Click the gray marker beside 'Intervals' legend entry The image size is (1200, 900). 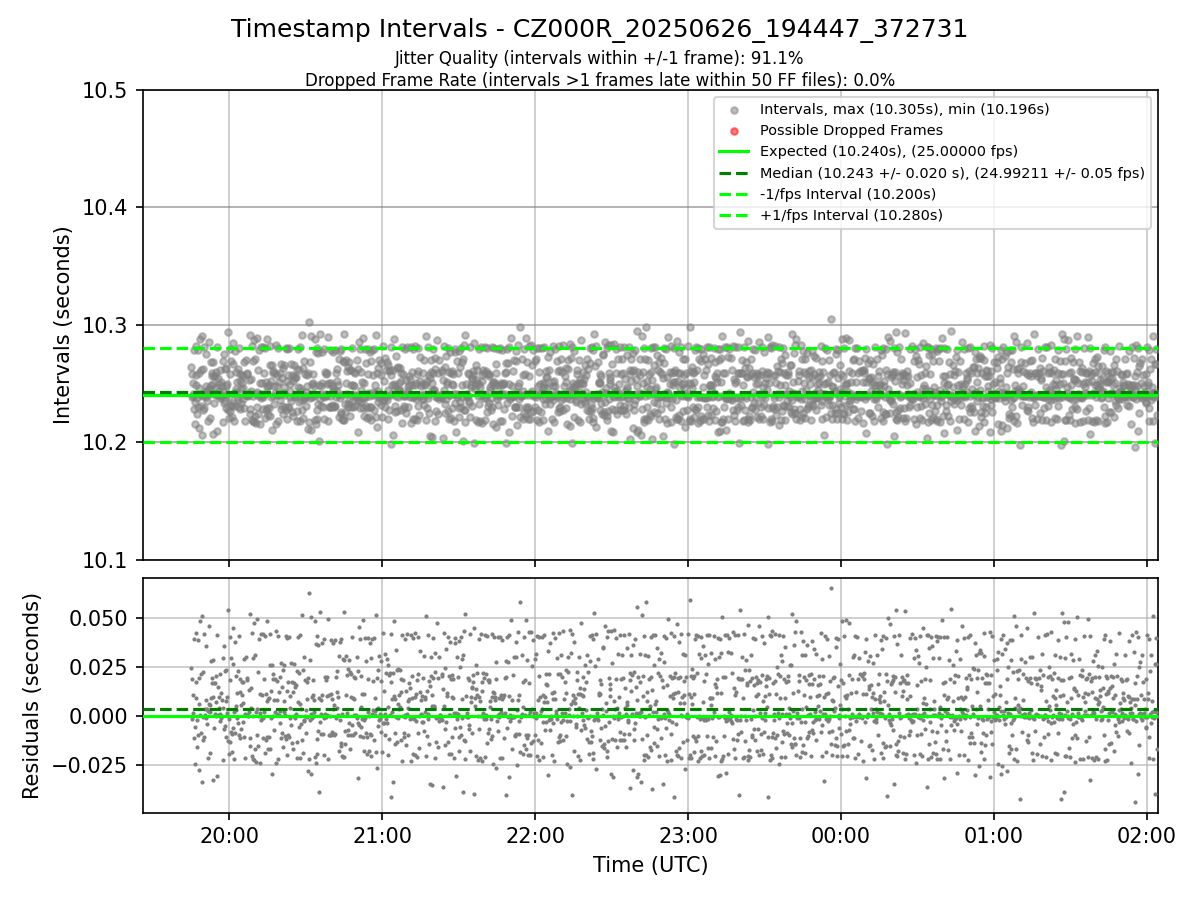pyautogui.click(x=735, y=110)
